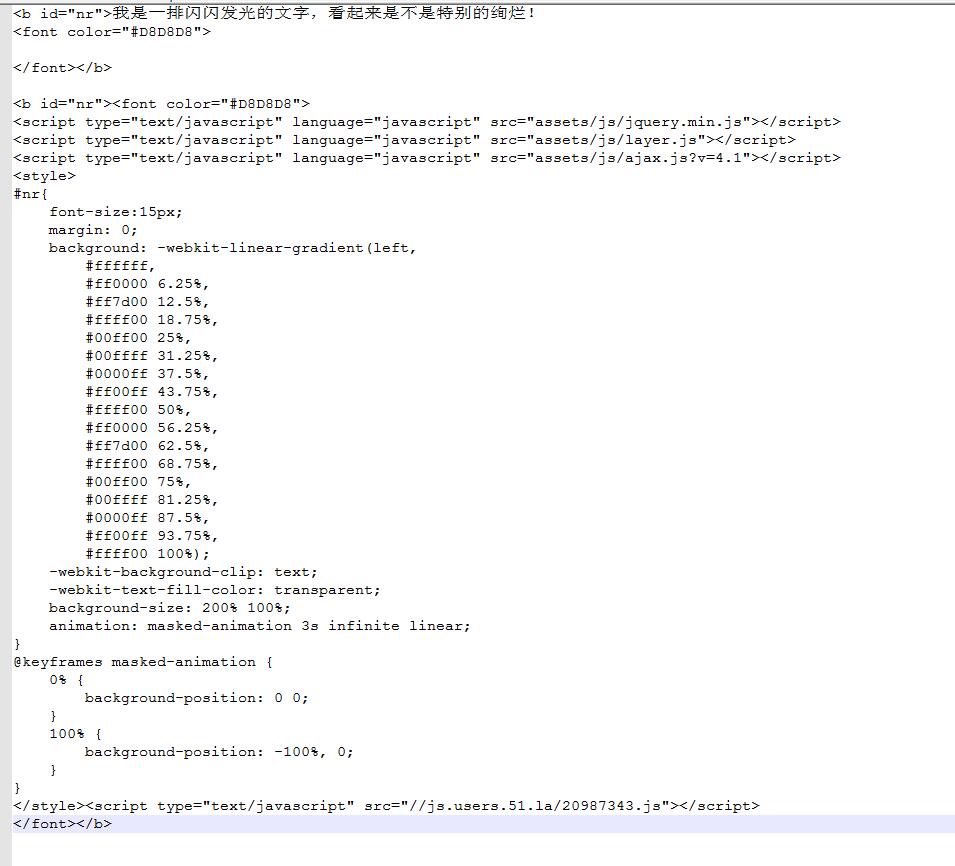Click the Chinese text in the first line

325,14
